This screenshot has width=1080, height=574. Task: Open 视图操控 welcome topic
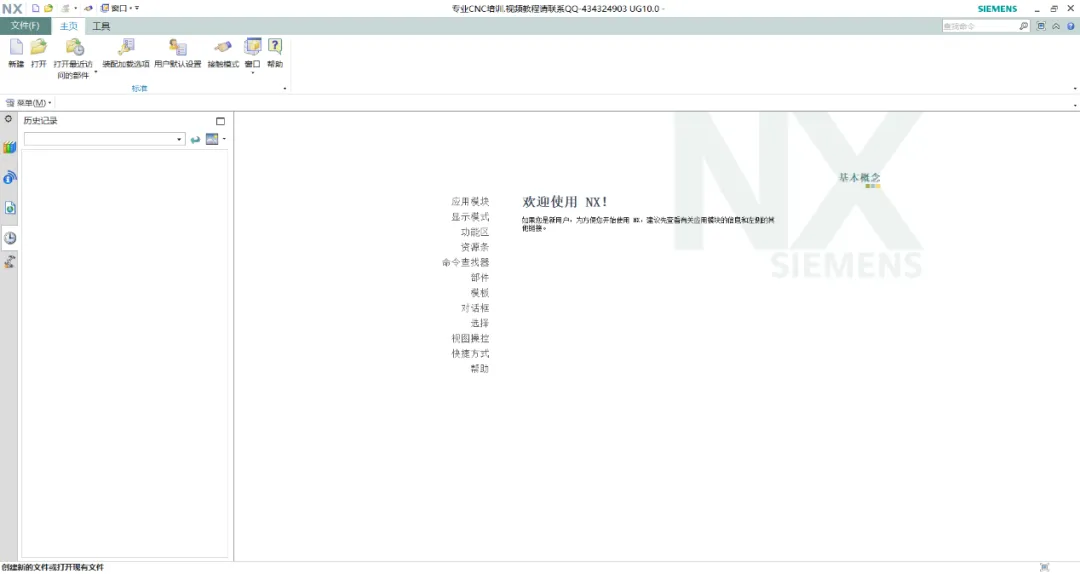tap(470, 338)
